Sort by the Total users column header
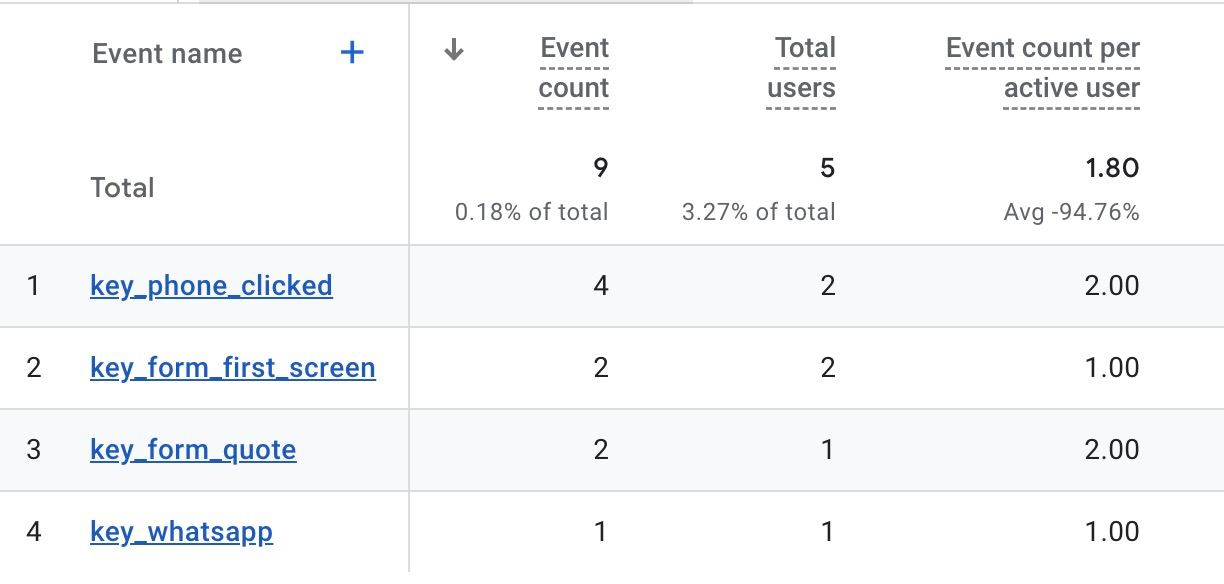 (x=801, y=68)
